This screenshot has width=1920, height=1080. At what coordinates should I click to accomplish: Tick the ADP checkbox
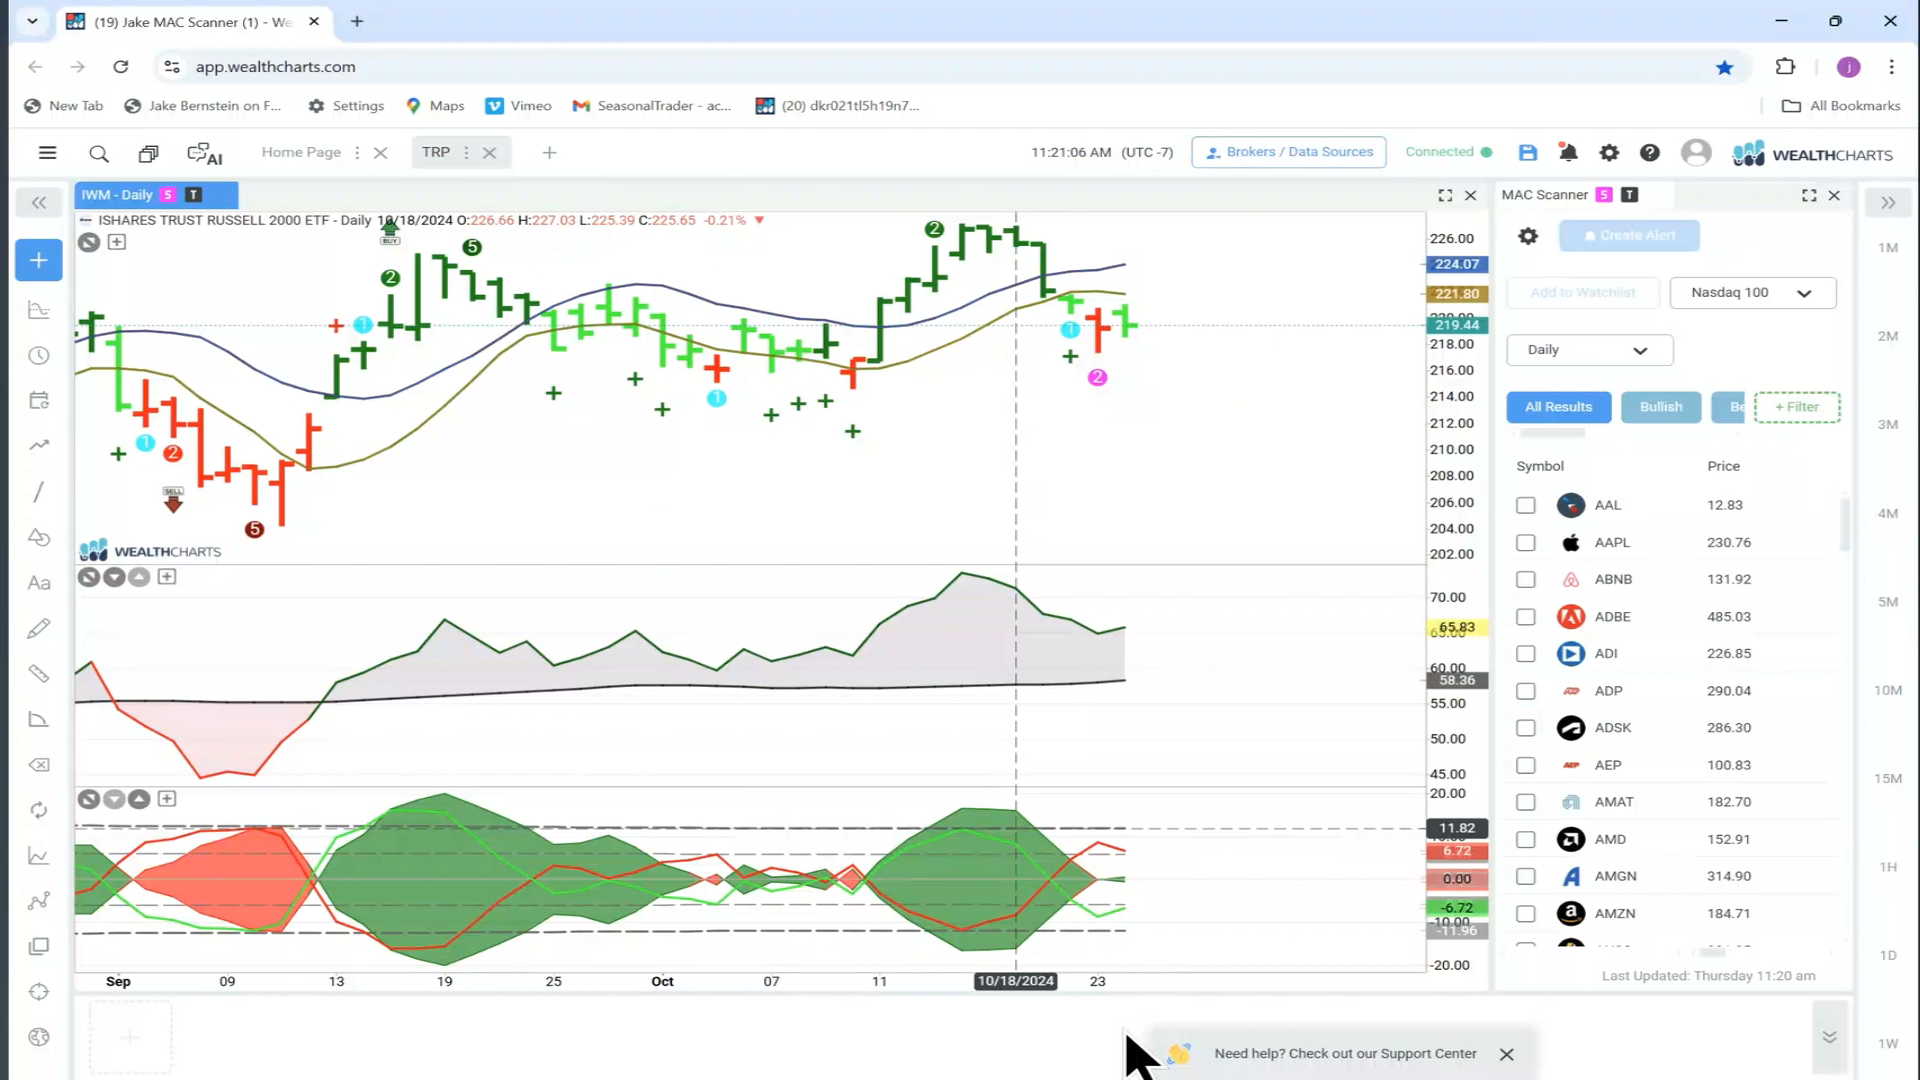pyautogui.click(x=1525, y=691)
